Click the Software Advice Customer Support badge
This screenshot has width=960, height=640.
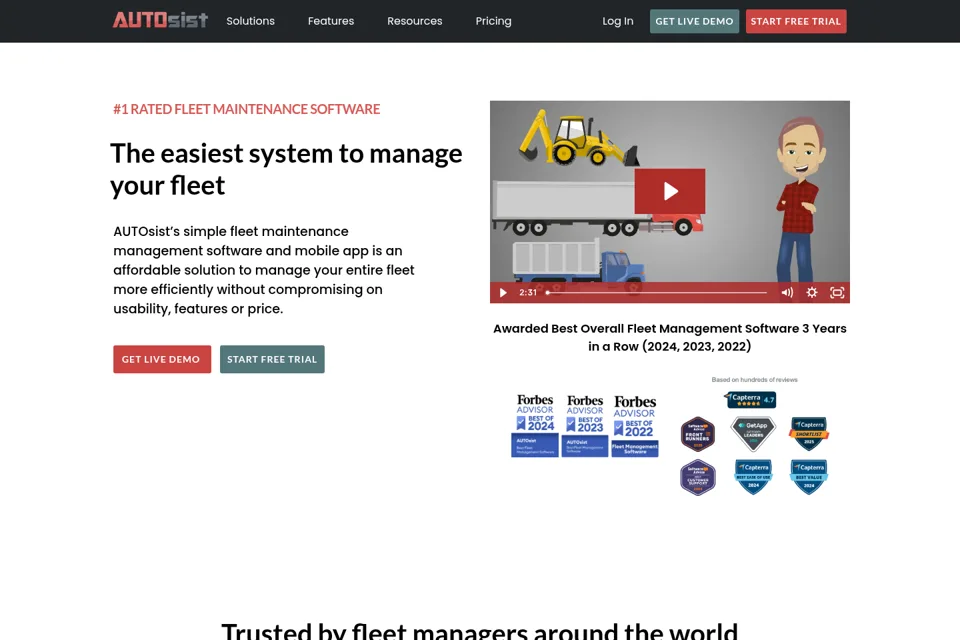698,477
